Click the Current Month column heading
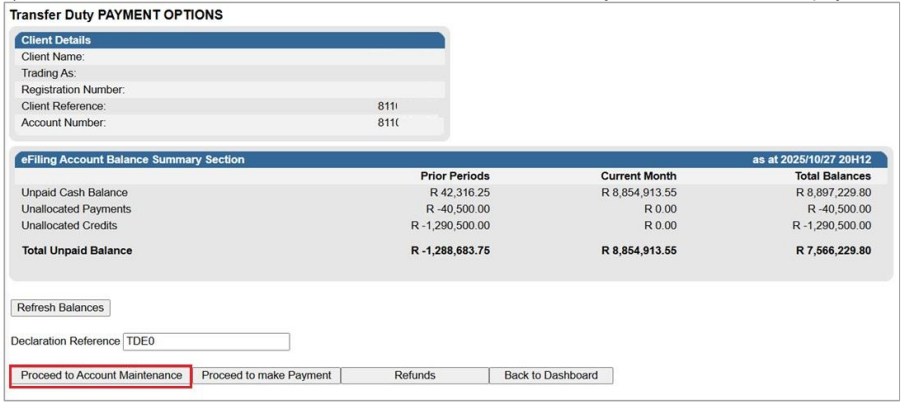Screen dimensions: 902x402 tap(638, 176)
